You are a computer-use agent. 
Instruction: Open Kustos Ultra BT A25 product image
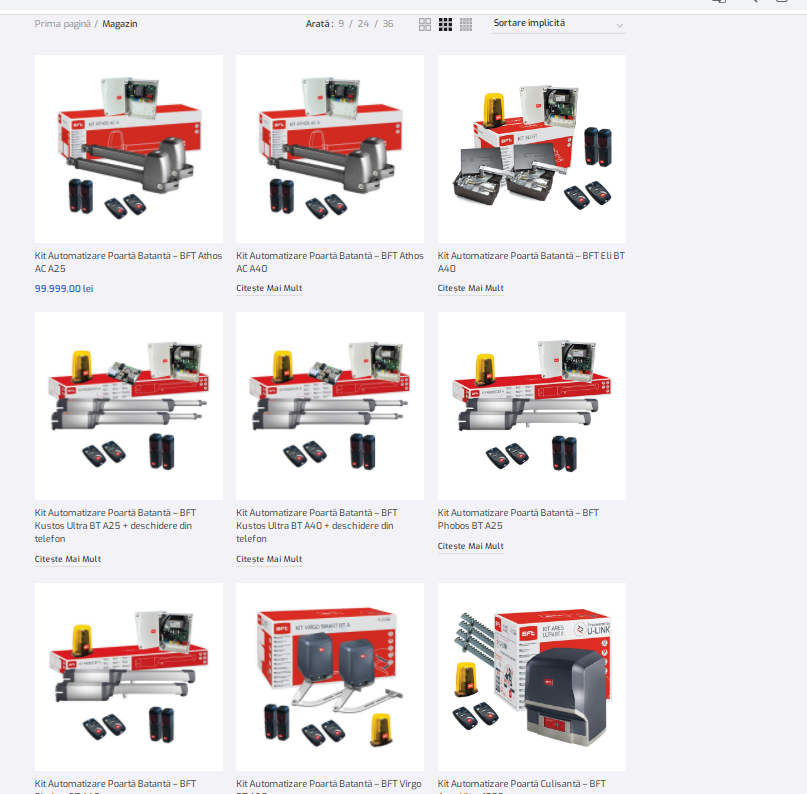point(129,405)
